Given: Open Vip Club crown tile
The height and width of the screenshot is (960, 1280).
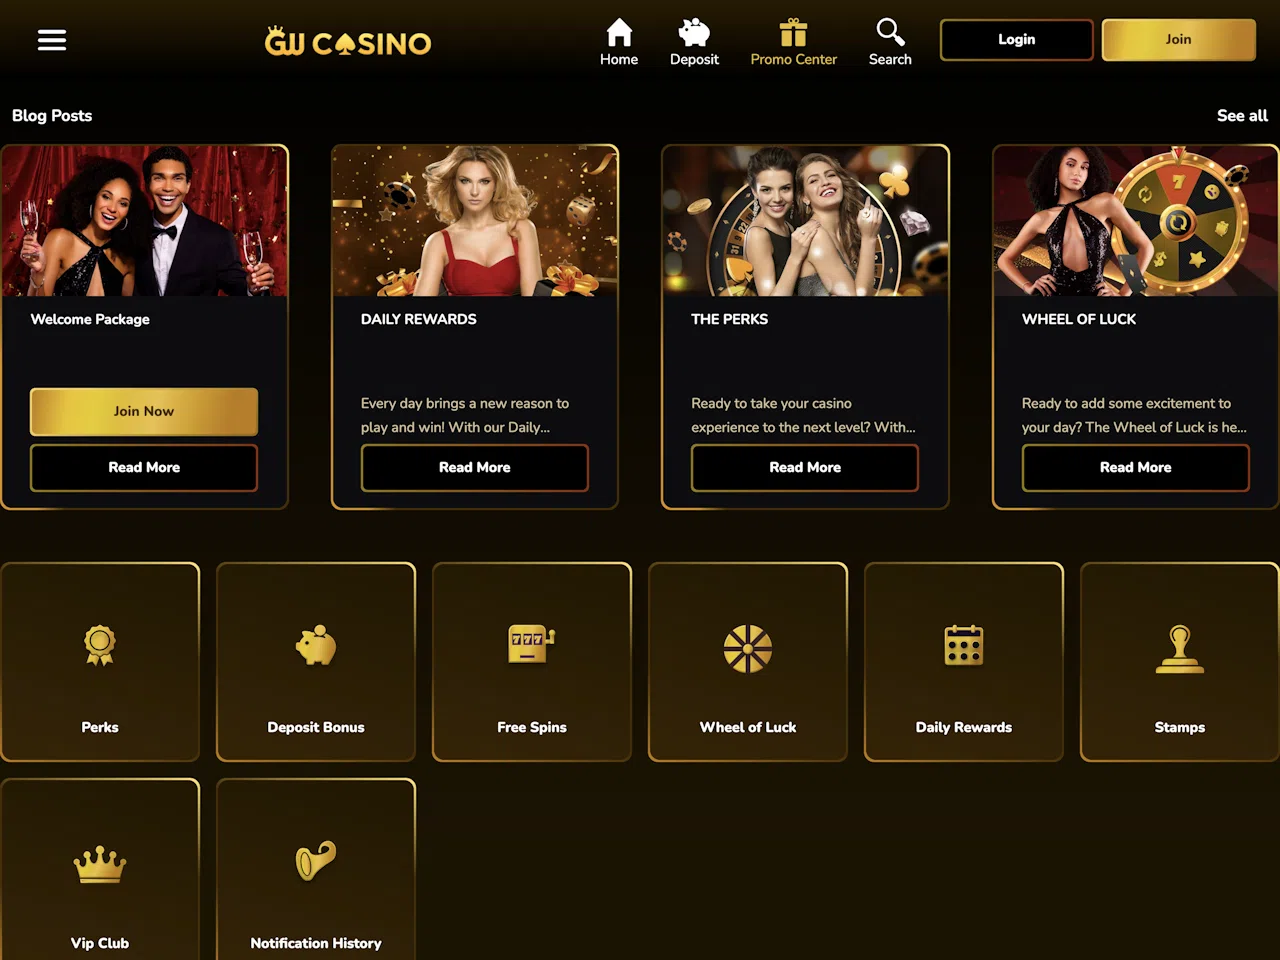Looking at the screenshot, I should 100,870.
